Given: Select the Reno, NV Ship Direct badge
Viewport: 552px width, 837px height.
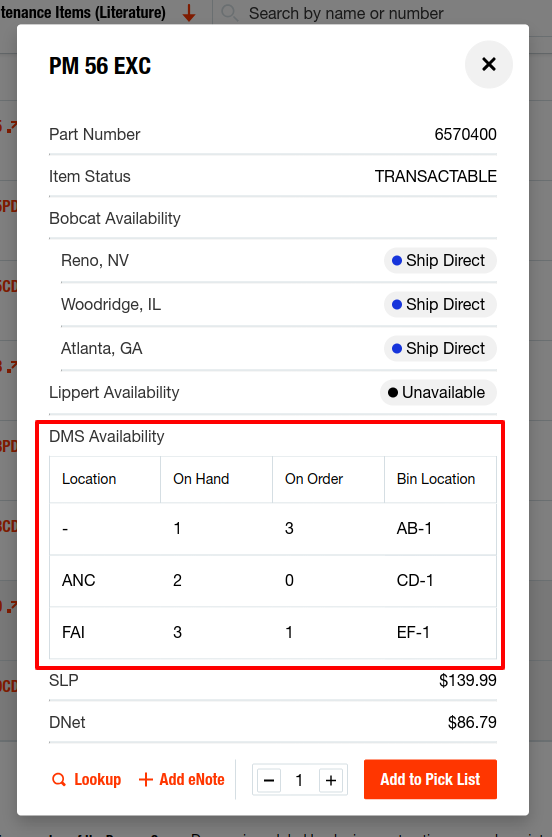Looking at the screenshot, I should coord(440,260).
